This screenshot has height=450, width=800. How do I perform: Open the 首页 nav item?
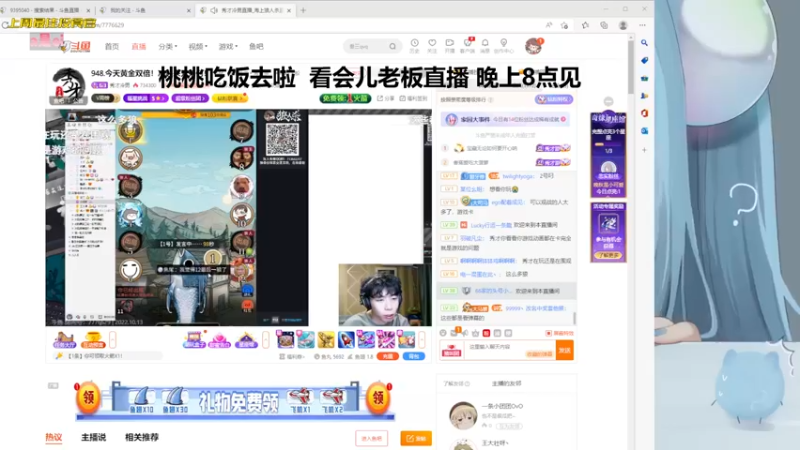coord(112,46)
